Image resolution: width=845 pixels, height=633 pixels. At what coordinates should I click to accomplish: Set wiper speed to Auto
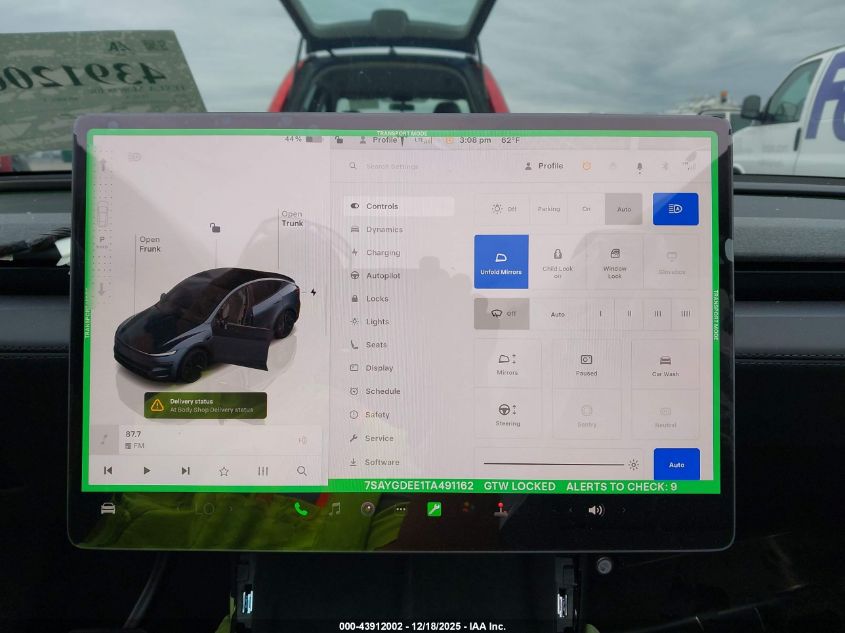(557, 313)
